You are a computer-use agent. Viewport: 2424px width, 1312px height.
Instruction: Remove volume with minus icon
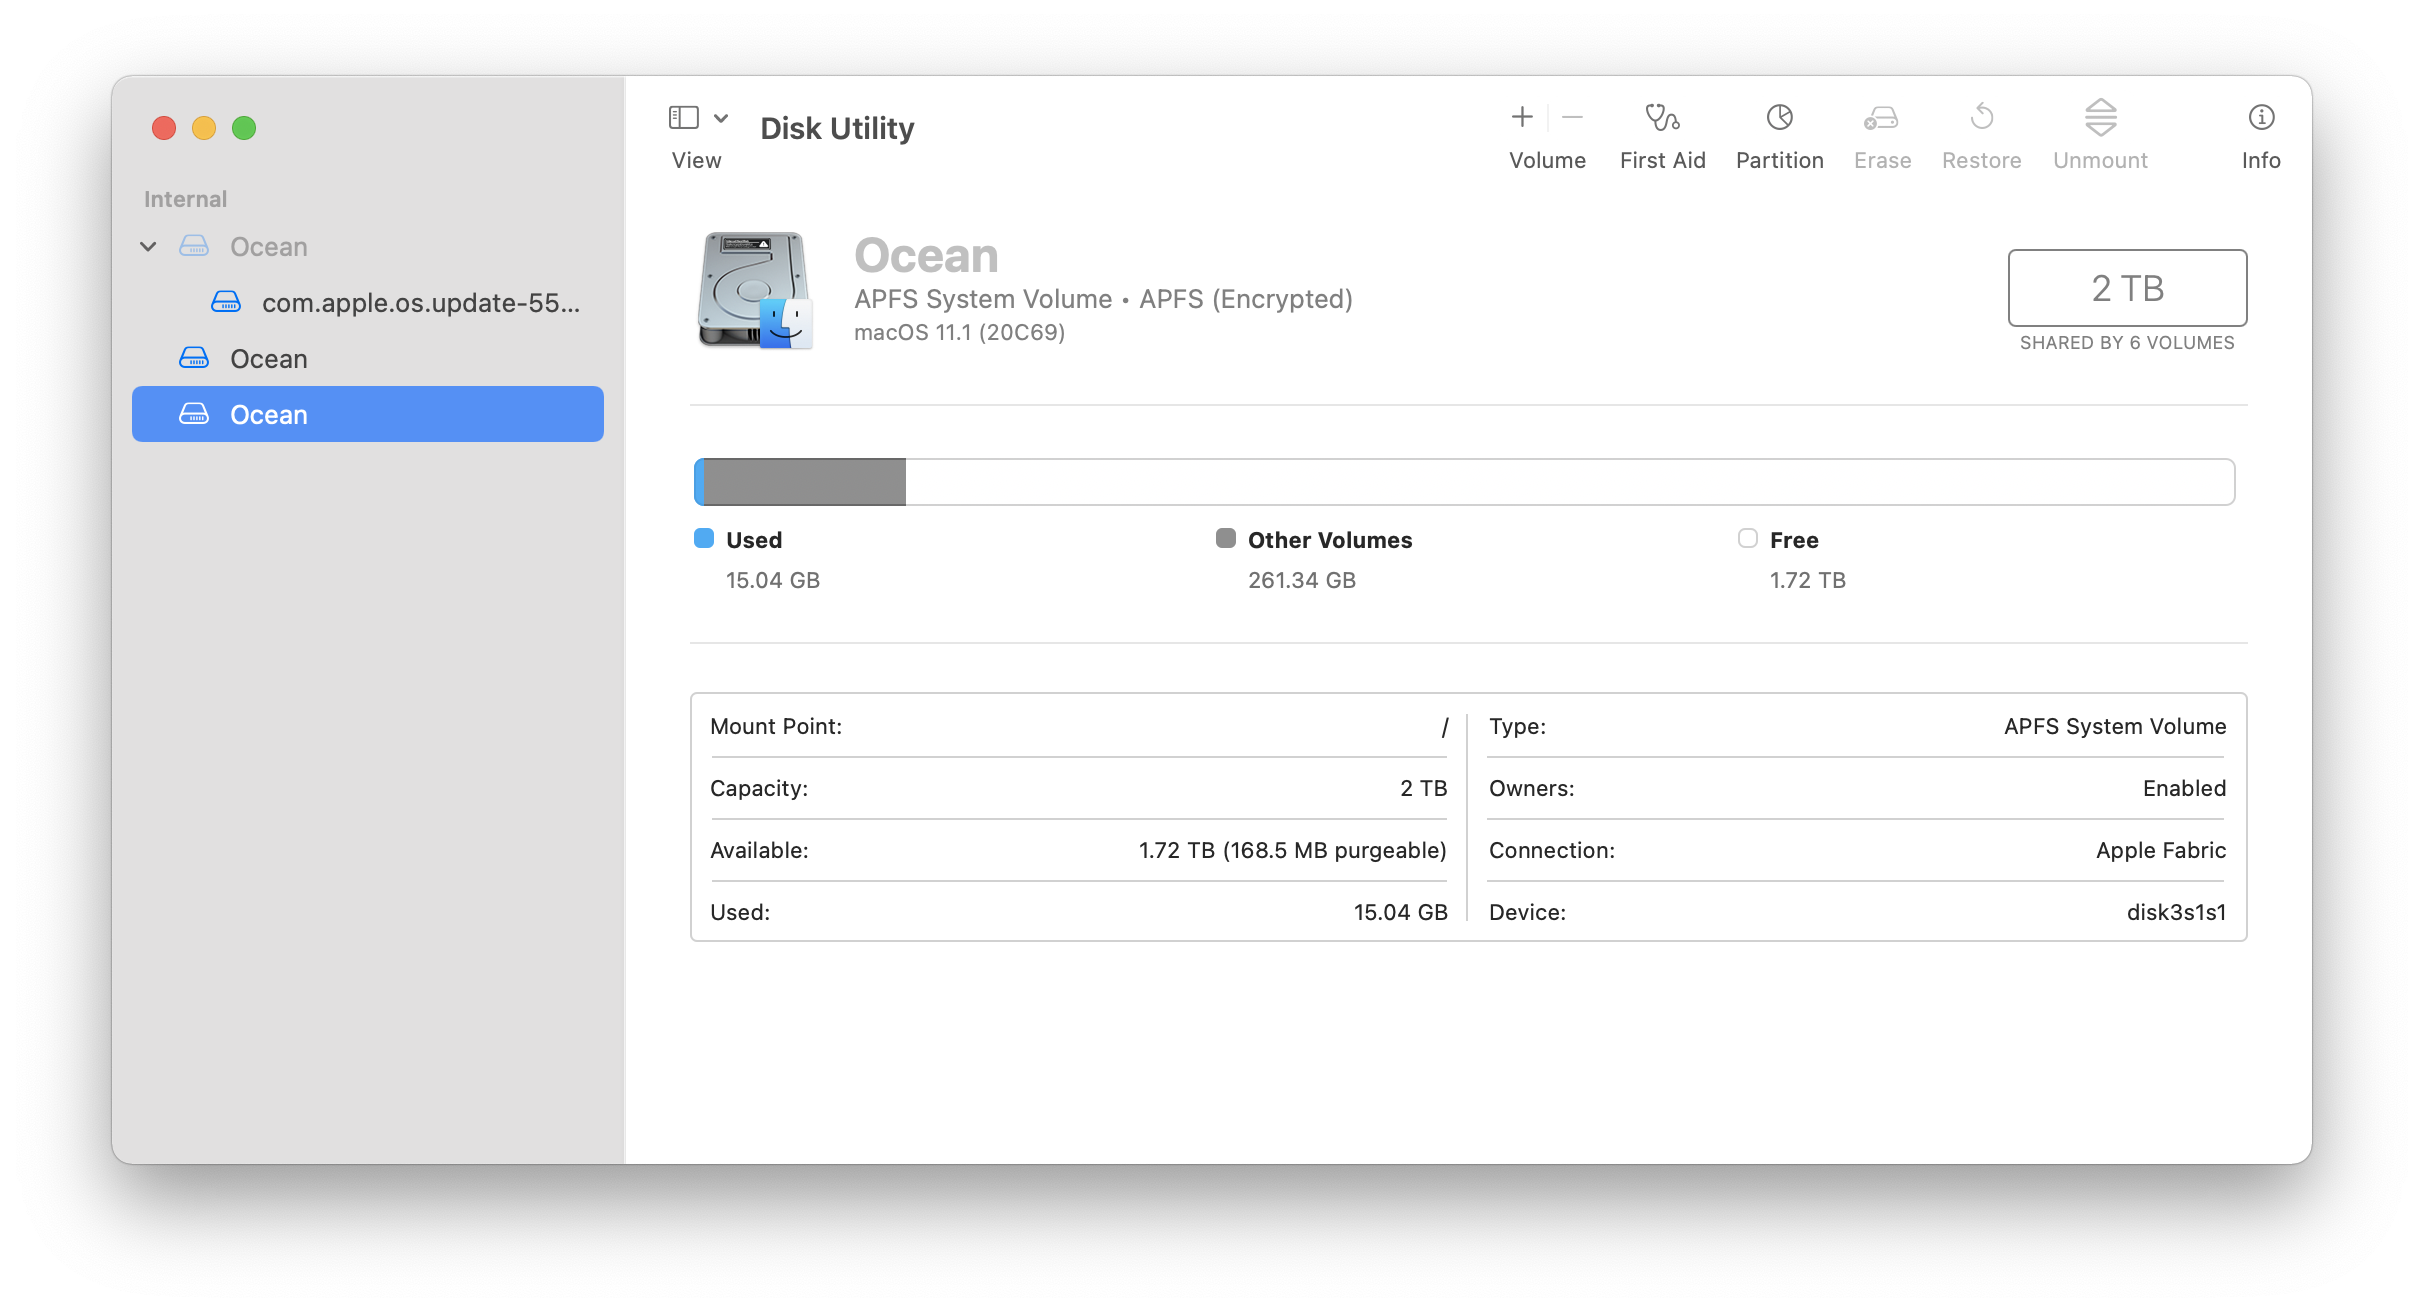click(x=1572, y=118)
